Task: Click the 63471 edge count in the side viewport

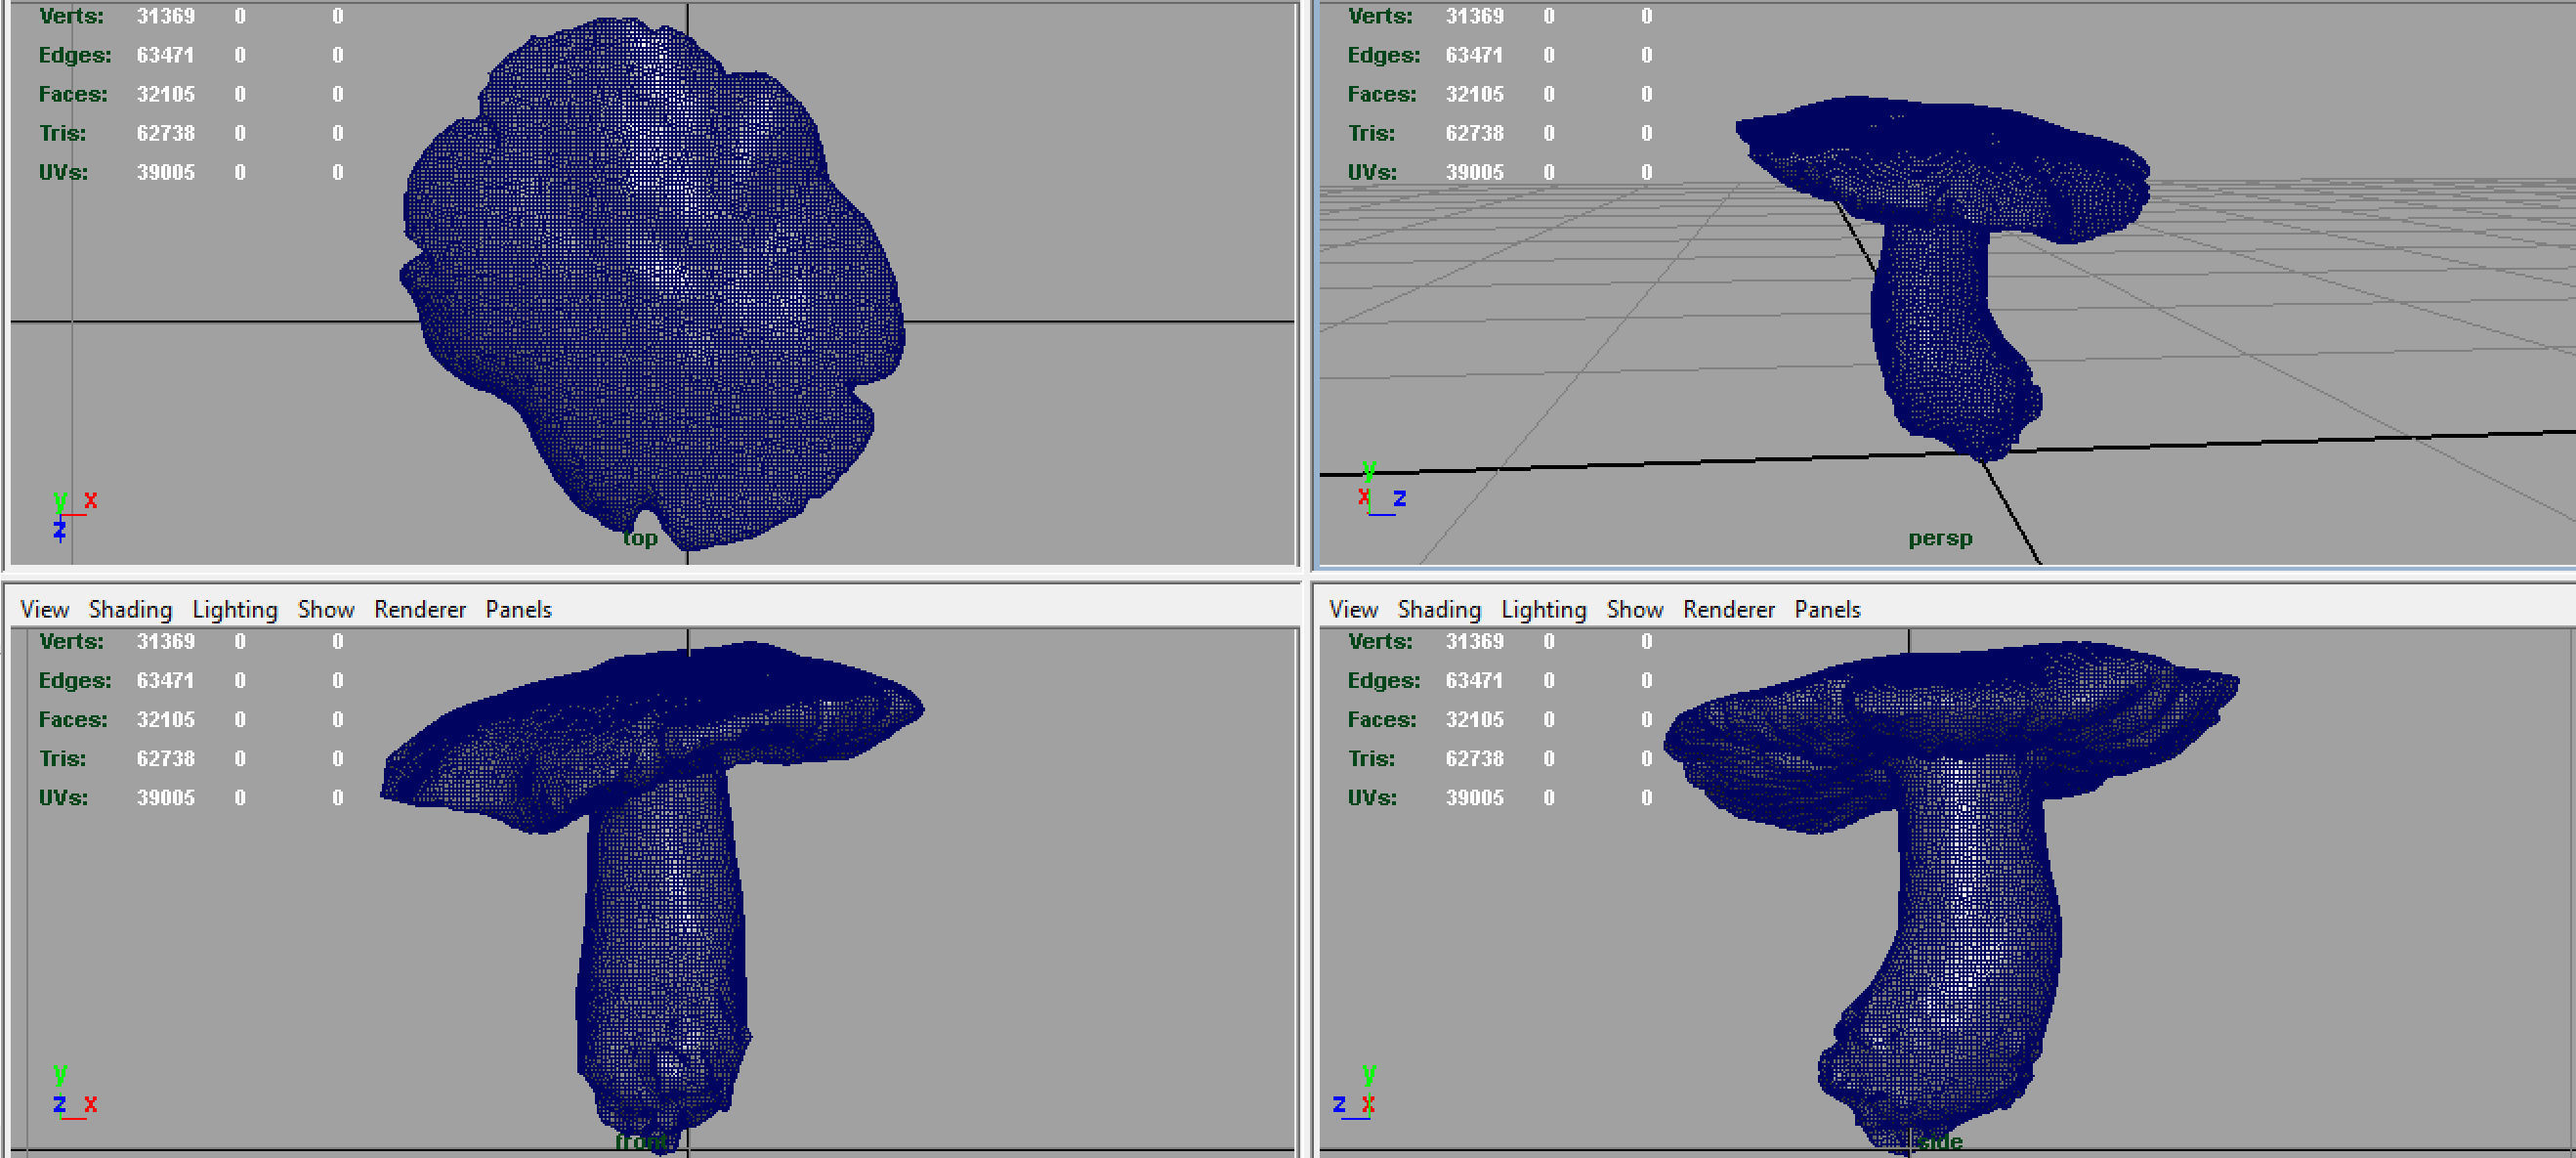Action: (x=1474, y=680)
